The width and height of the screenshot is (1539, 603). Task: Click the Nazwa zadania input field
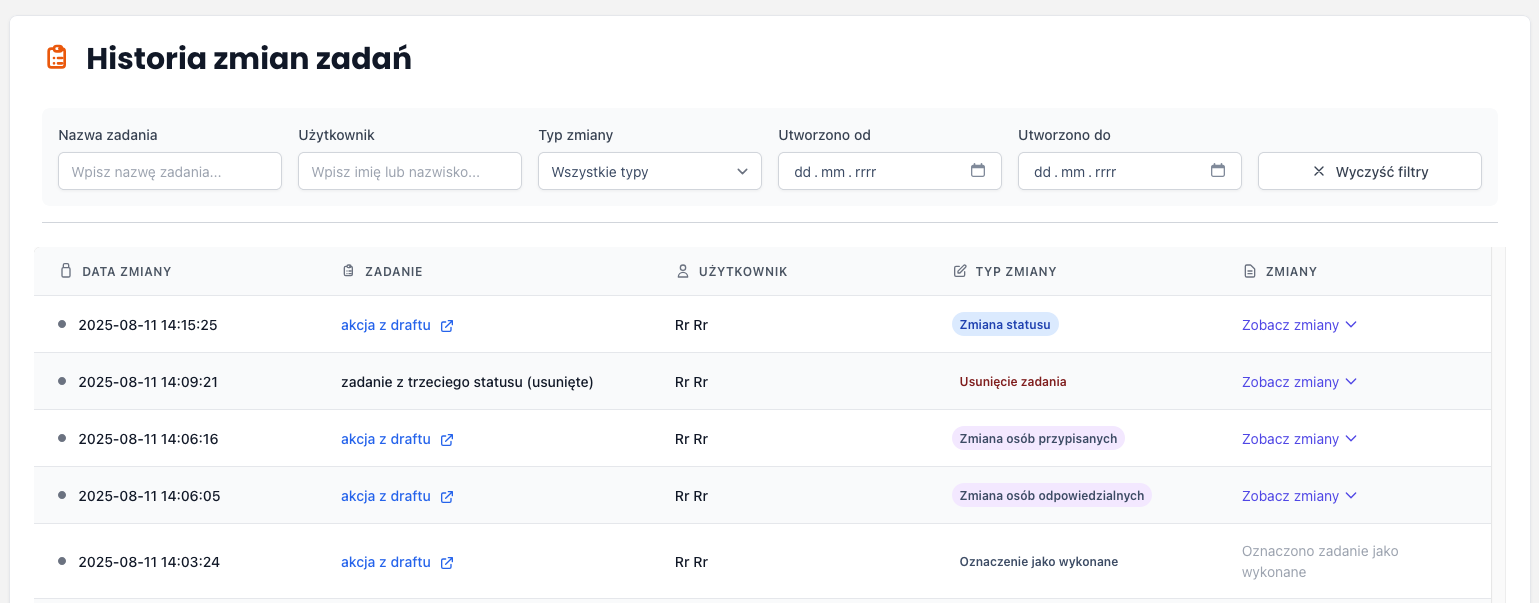coord(169,171)
